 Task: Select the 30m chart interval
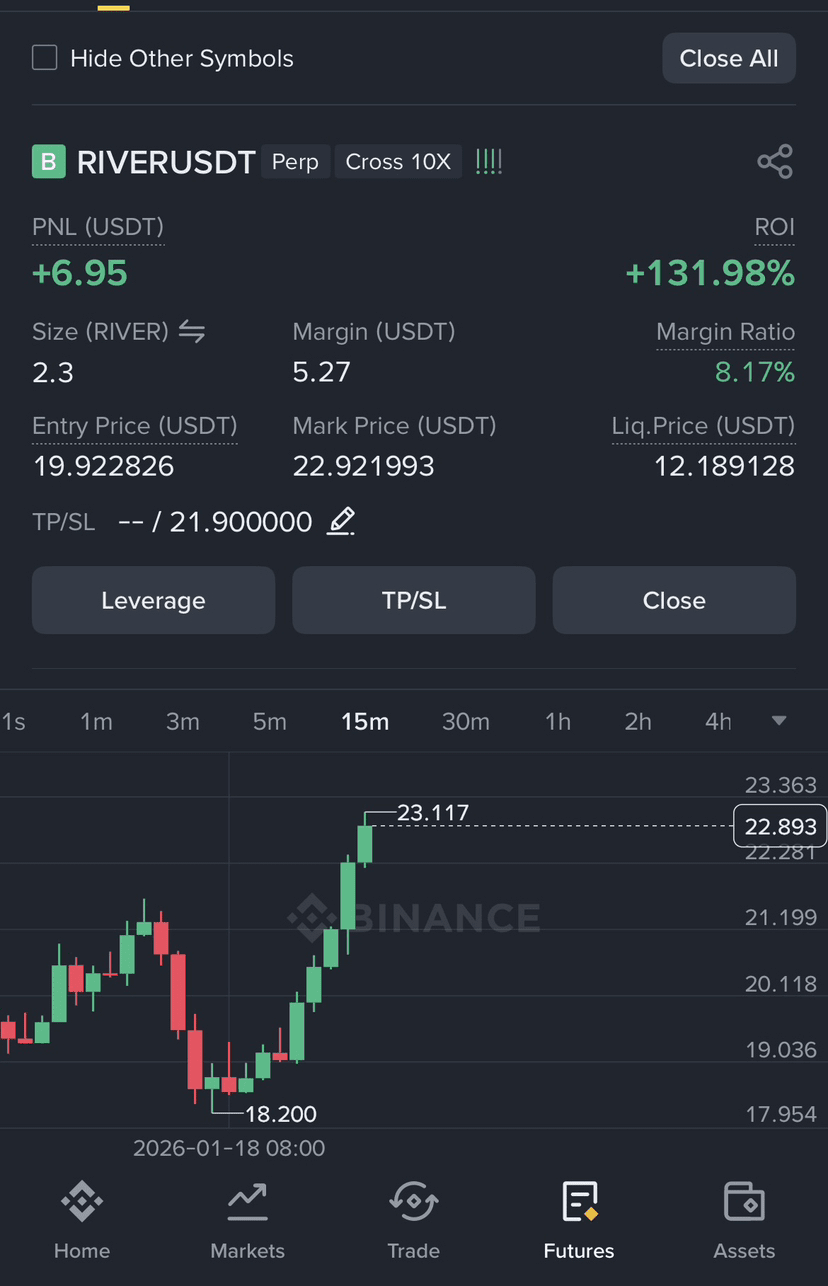pyautogui.click(x=466, y=721)
